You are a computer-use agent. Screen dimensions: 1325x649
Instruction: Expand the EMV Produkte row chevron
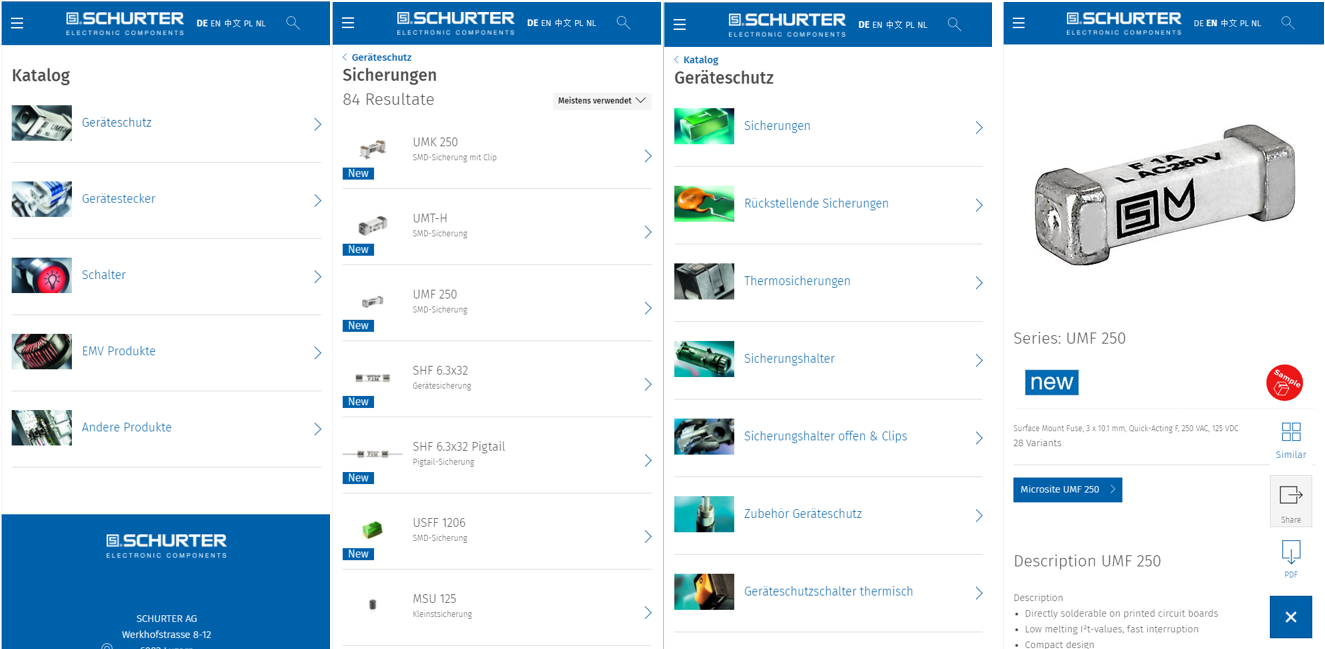click(318, 353)
